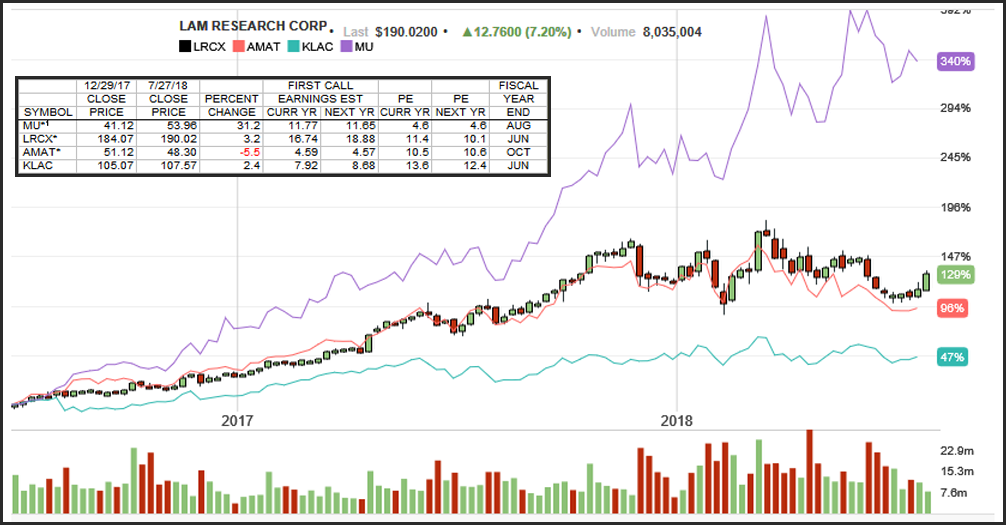Click the purple MU legend color swatch

[x=346, y=47]
